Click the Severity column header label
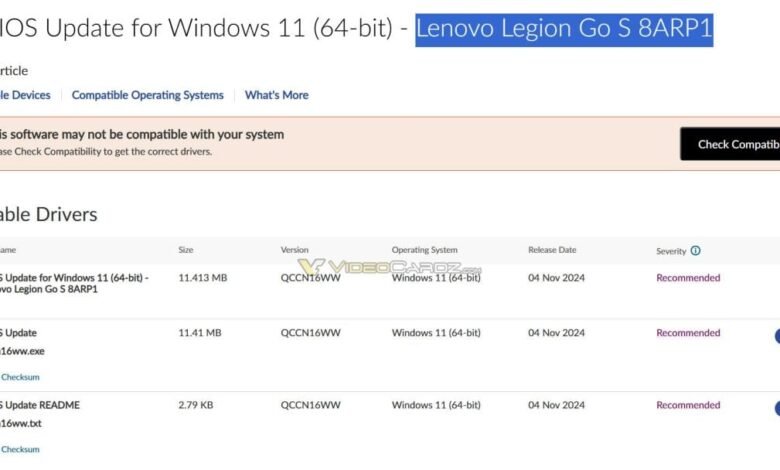Screen dimensions: 780x470 point(671,251)
